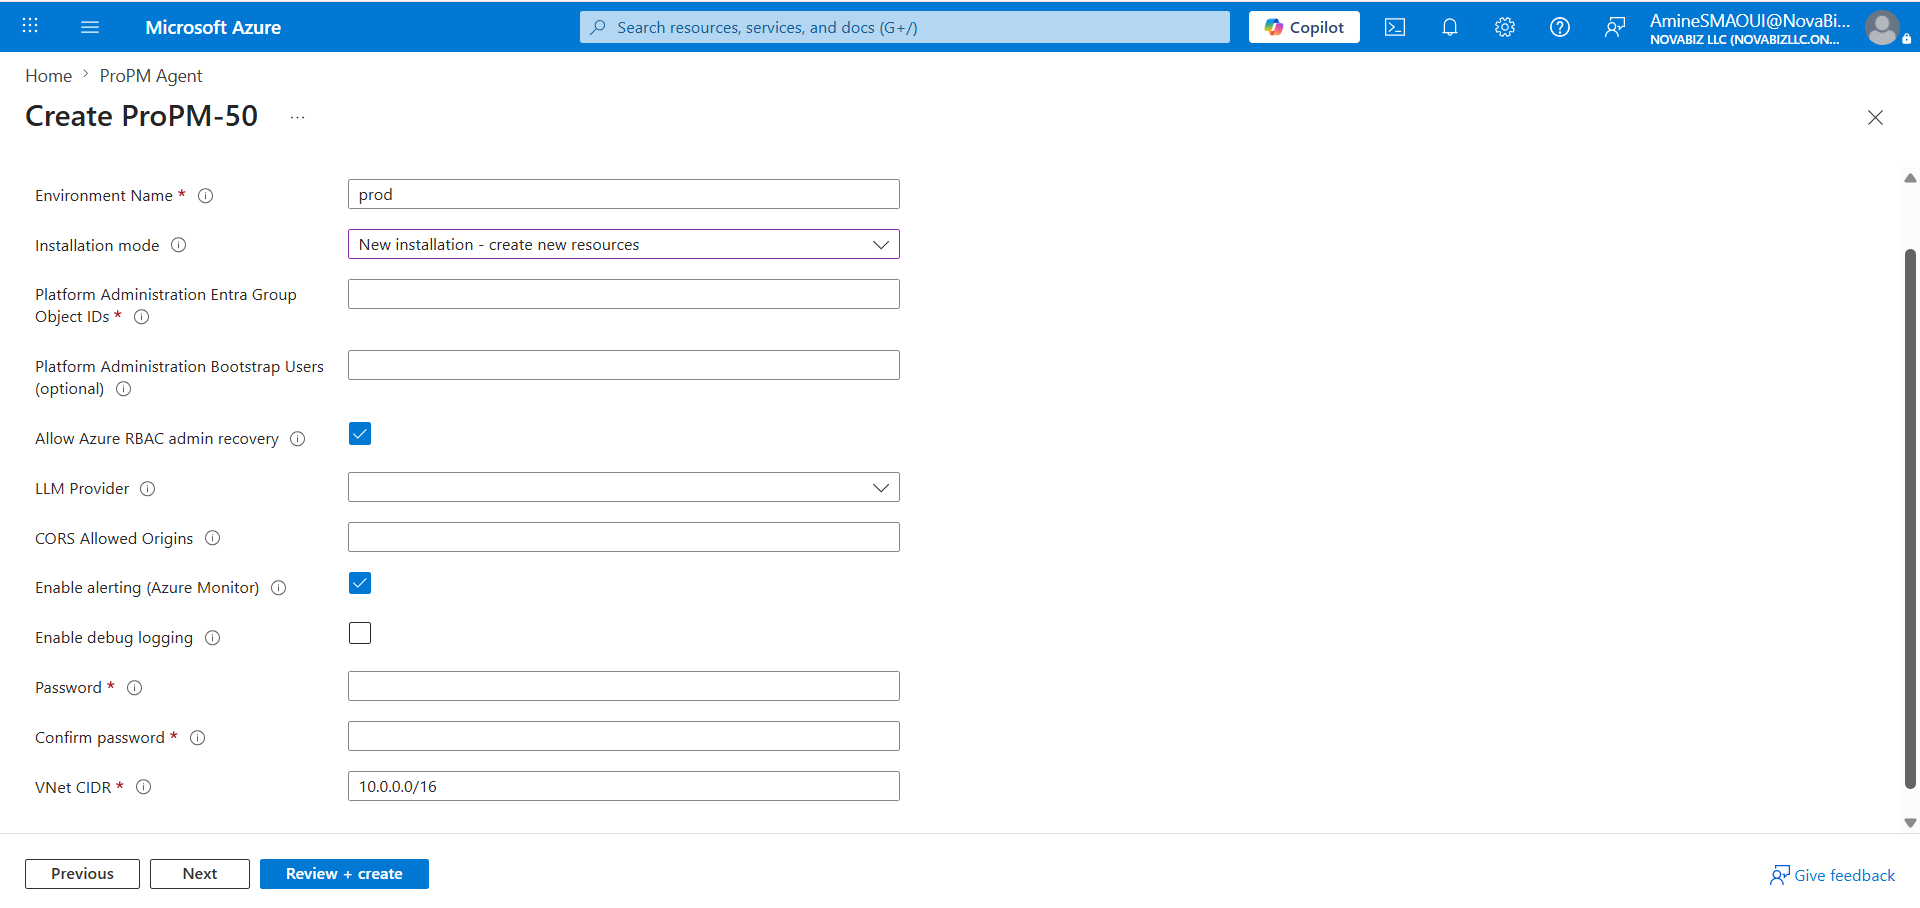Close the Create ProPM-50 blade

tap(1875, 117)
